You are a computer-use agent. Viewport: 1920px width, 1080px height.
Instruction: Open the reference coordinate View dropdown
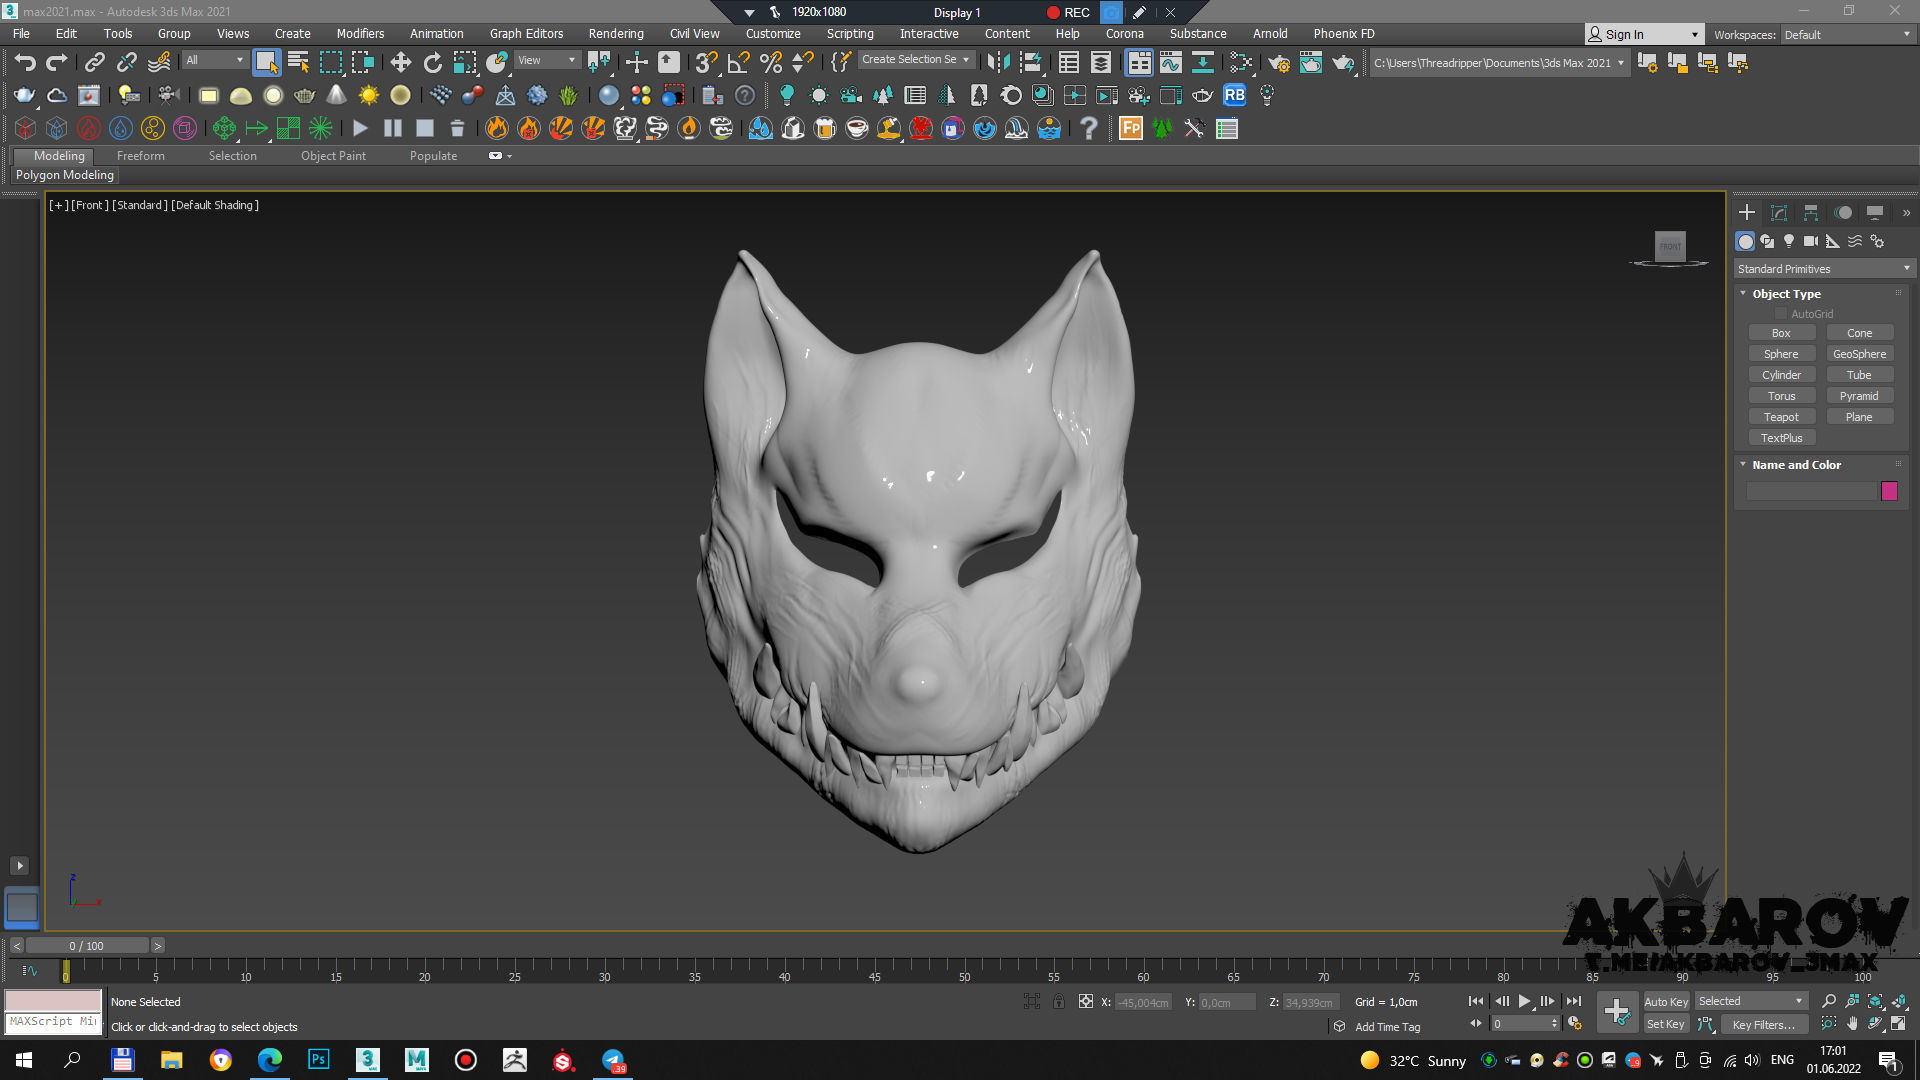point(546,60)
